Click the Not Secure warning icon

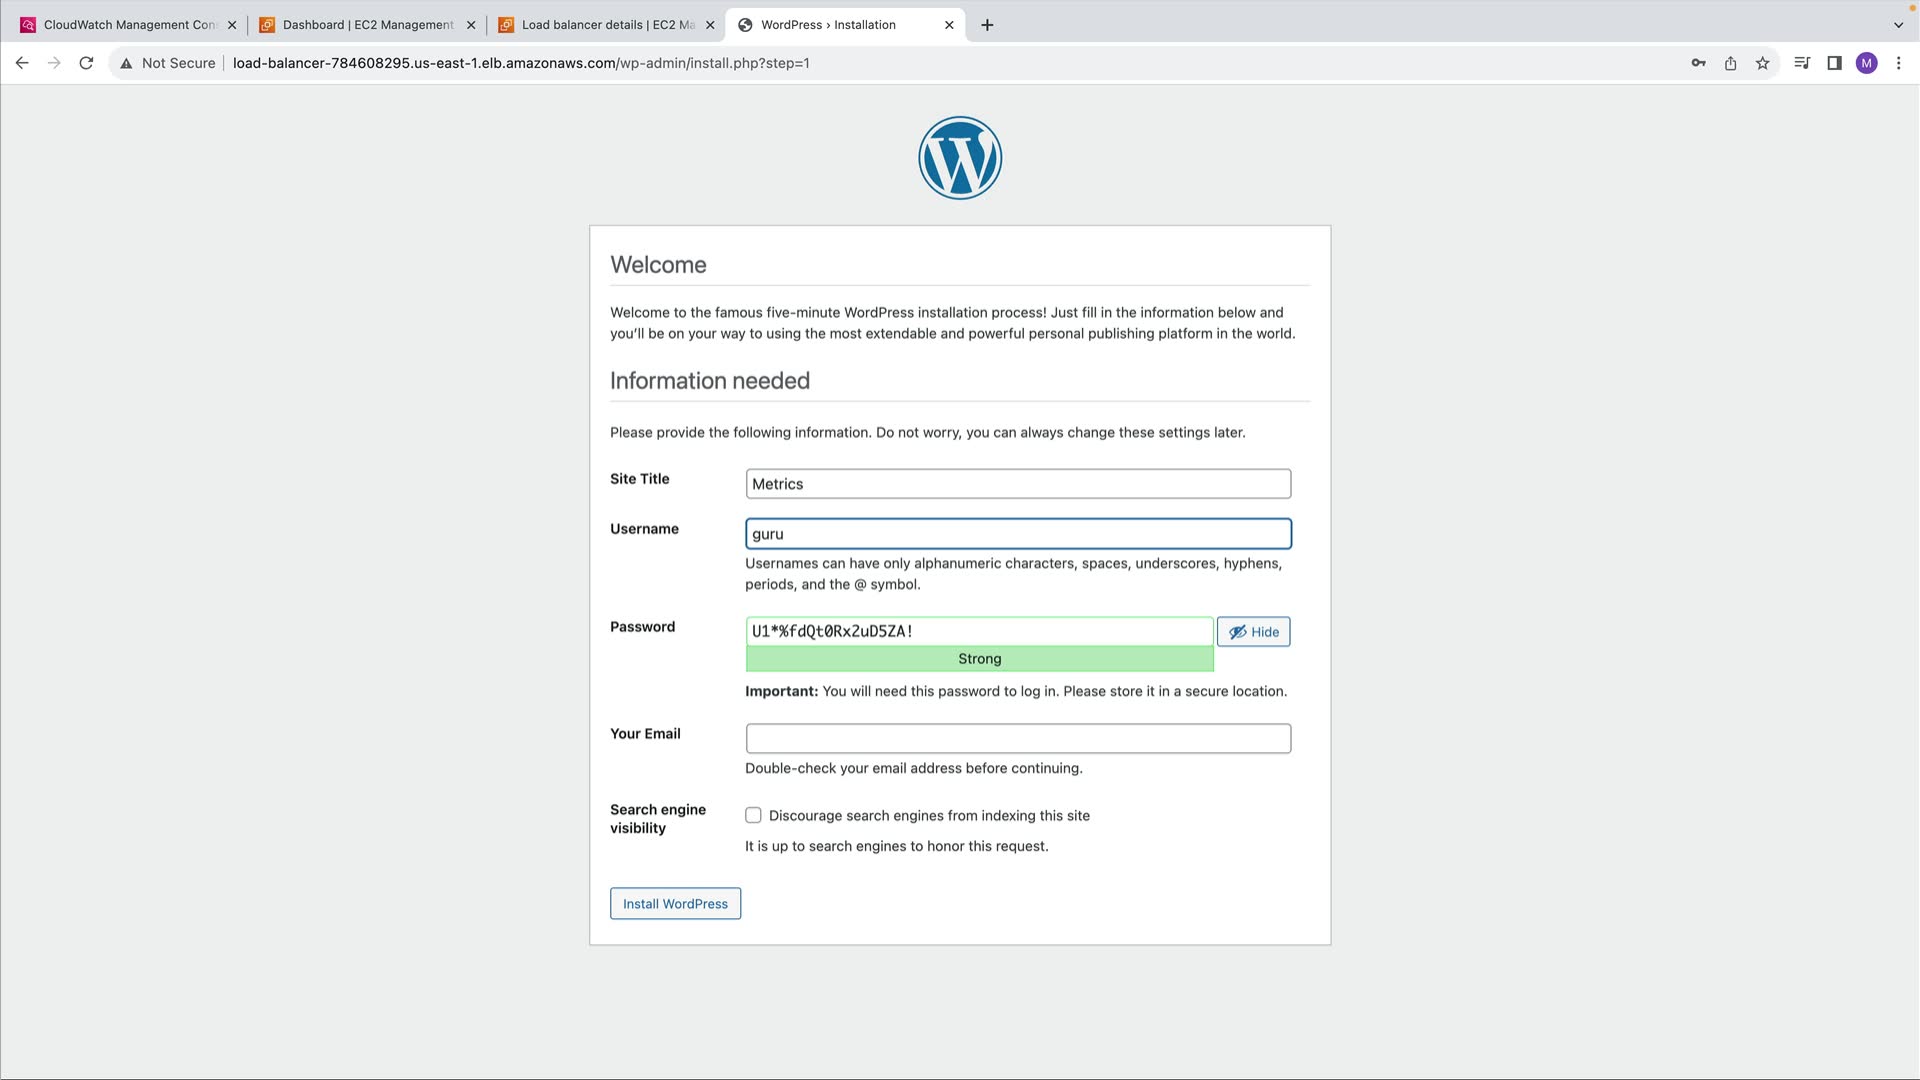127,63
